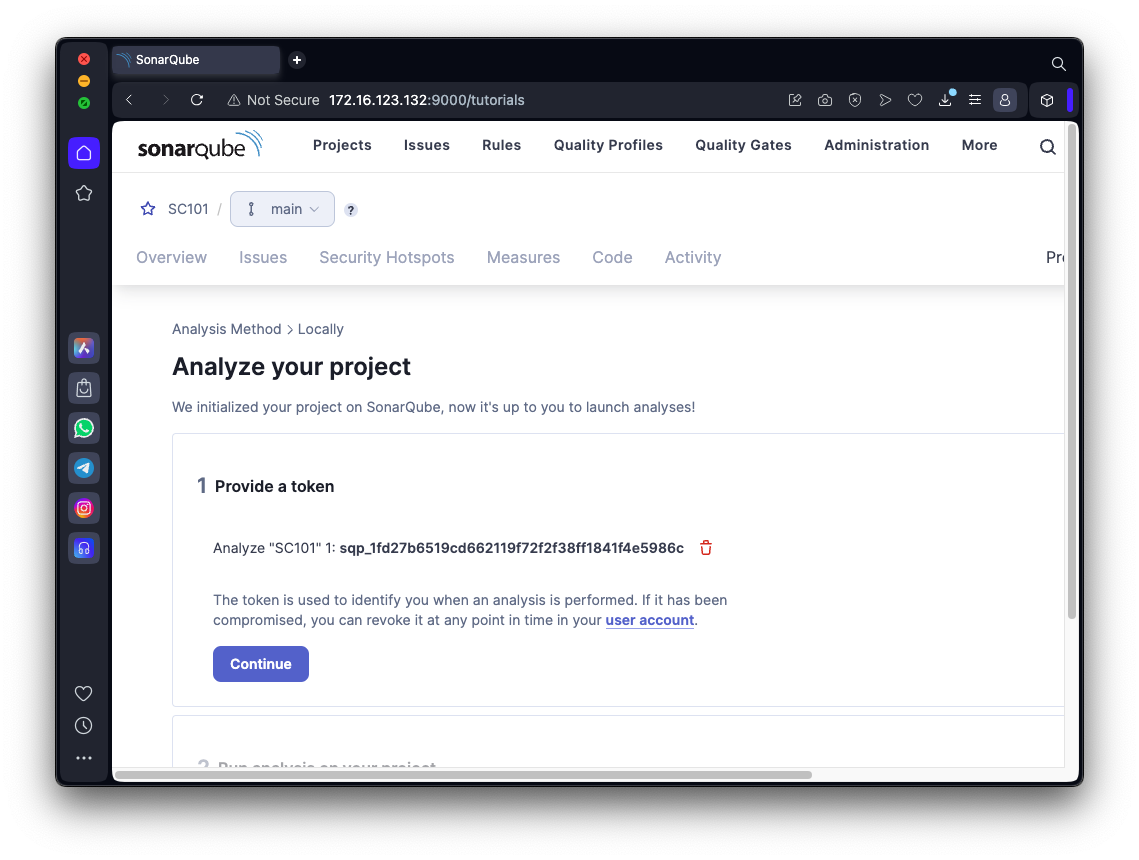Open the ad blocker shield icon
The image size is (1139, 860).
(x=855, y=100)
